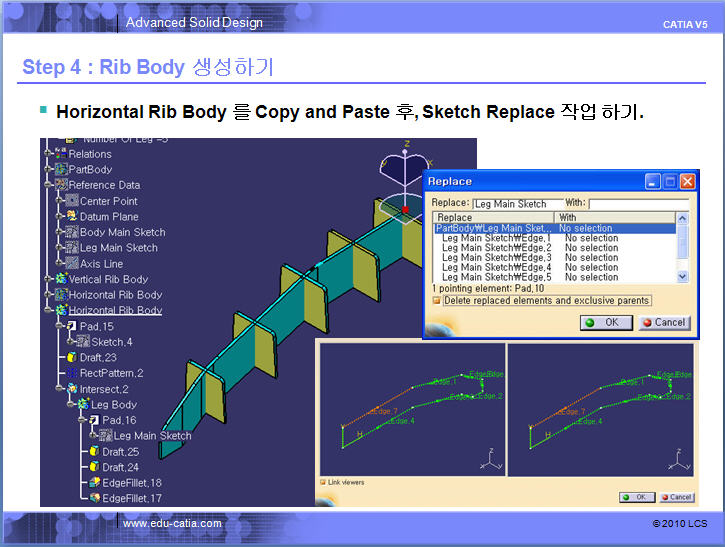This screenshot has height=547, width=725.
Task: Expand the PartBody tree node
Action: [47, 170]
